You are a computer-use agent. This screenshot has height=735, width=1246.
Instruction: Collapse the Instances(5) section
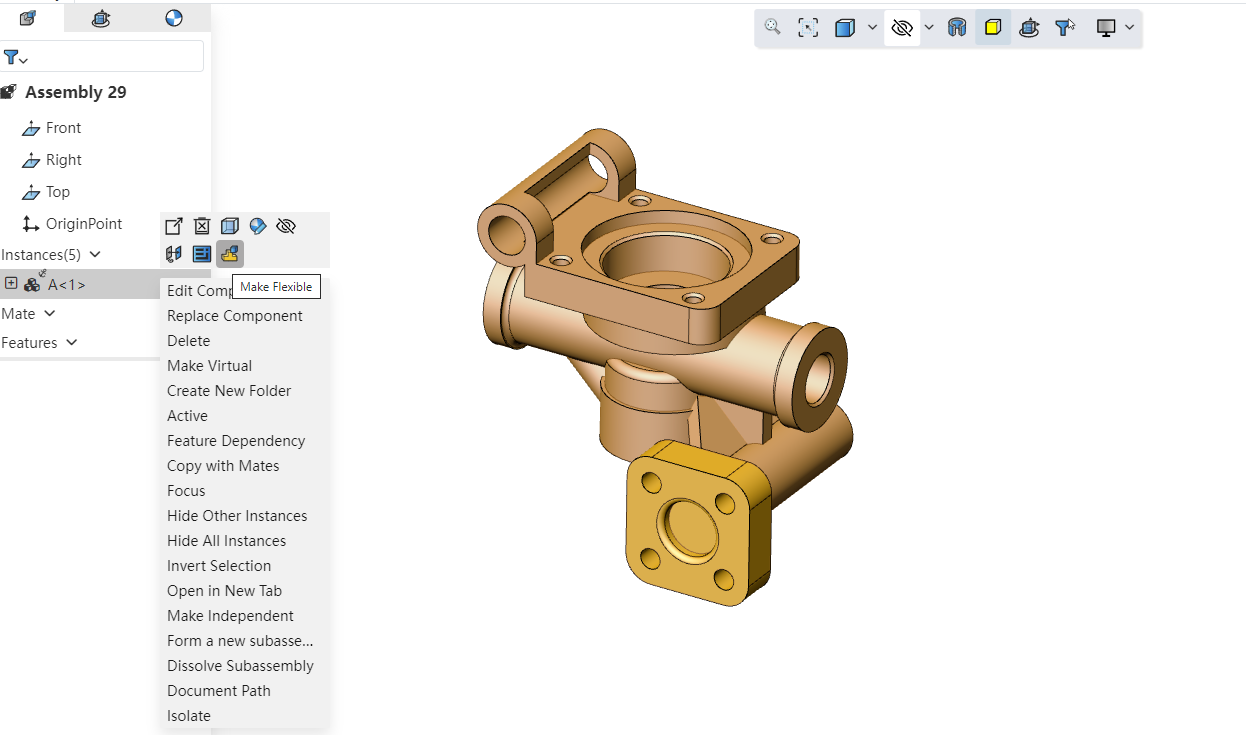[x=94, y=255]
